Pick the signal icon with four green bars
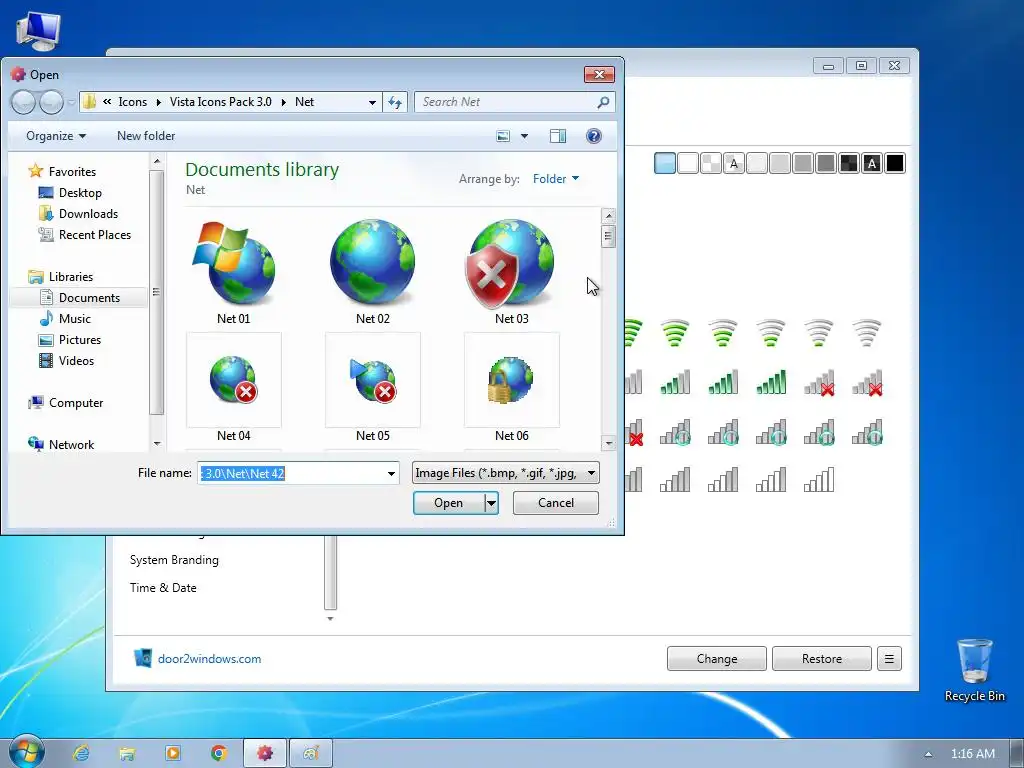The height and width of the screenshot is (768, 1024). (x=722, y=383)
